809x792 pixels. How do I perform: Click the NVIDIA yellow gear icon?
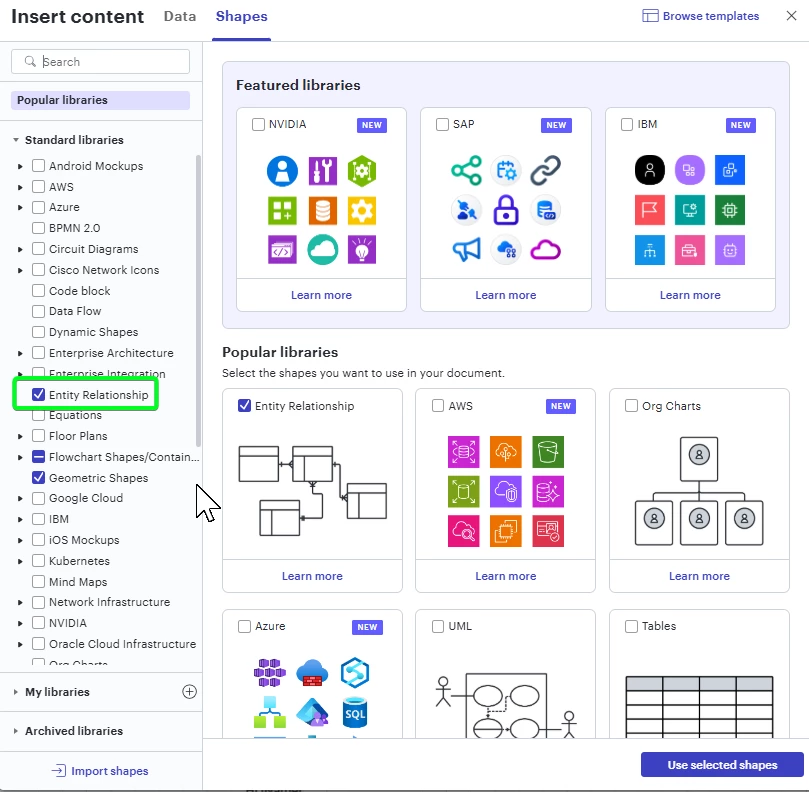click(362, 211)
